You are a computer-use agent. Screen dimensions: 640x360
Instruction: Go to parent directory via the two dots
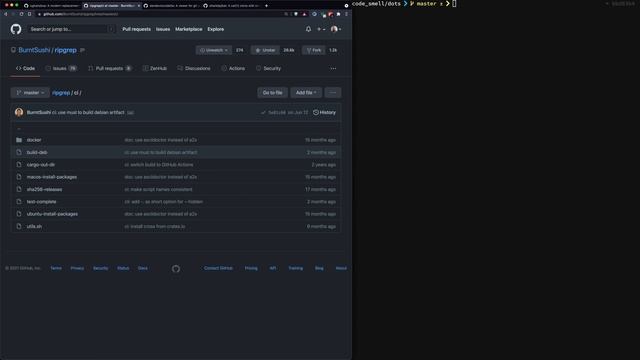pos(19,128)
